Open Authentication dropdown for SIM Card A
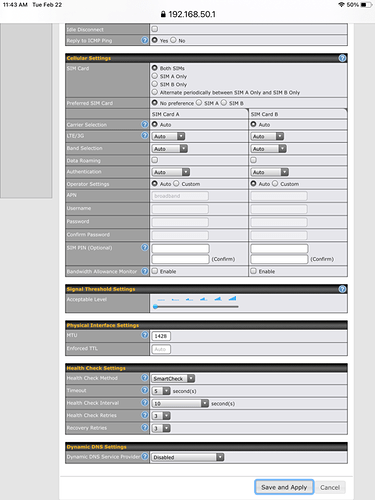This screenshot has width=375, height=500. point(171,172)
